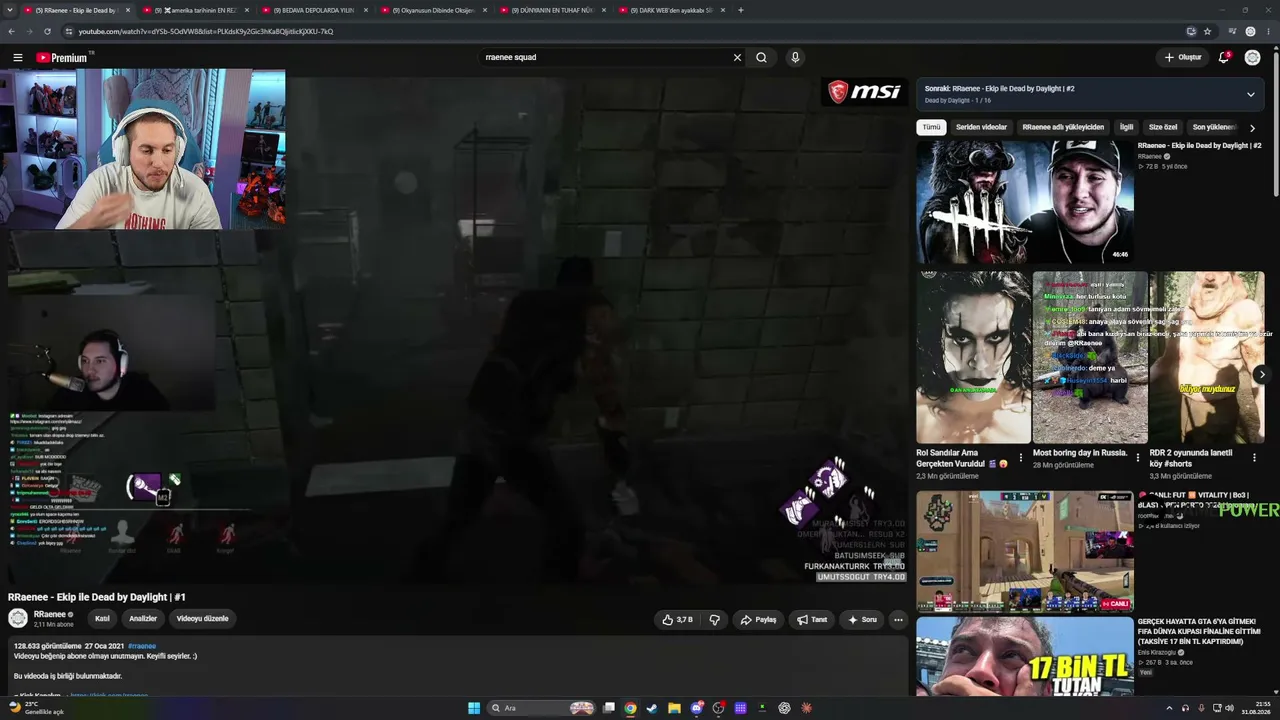
Task: Click the Katıl join button
Action: pyautogui.click(x=102, y=619)
